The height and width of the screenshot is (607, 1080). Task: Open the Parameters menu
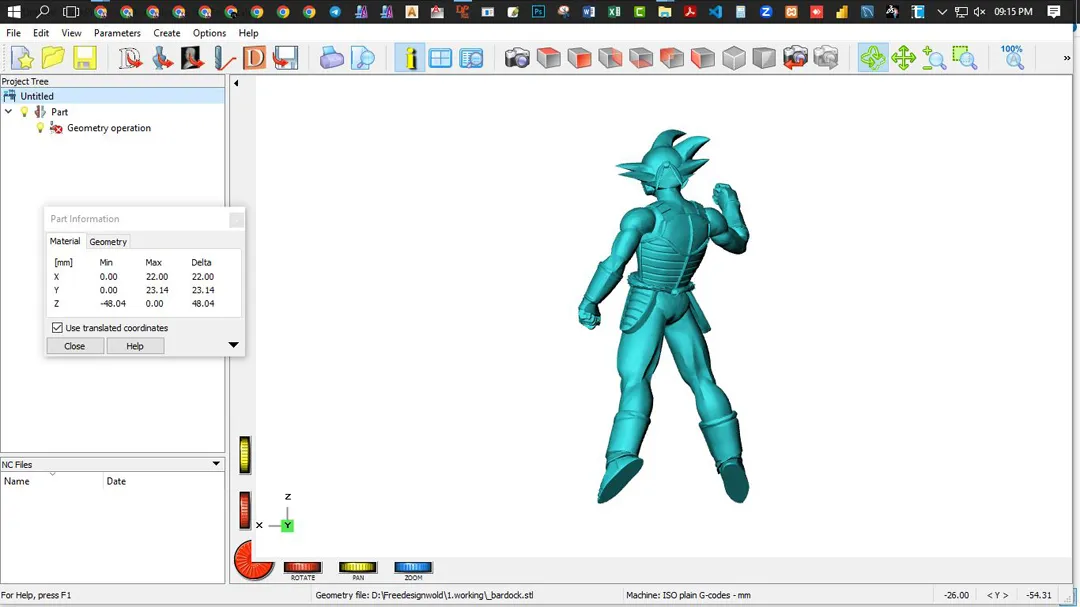point(117,33)
